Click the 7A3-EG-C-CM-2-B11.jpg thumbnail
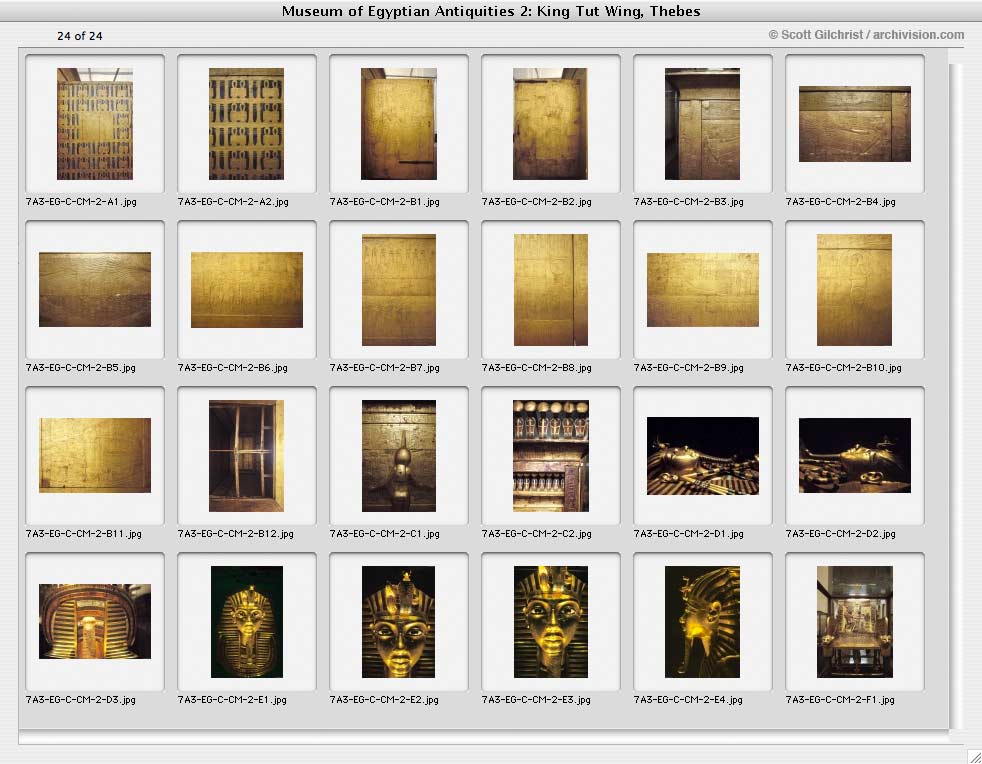The image size is (982, 764). tap(95, 455)
